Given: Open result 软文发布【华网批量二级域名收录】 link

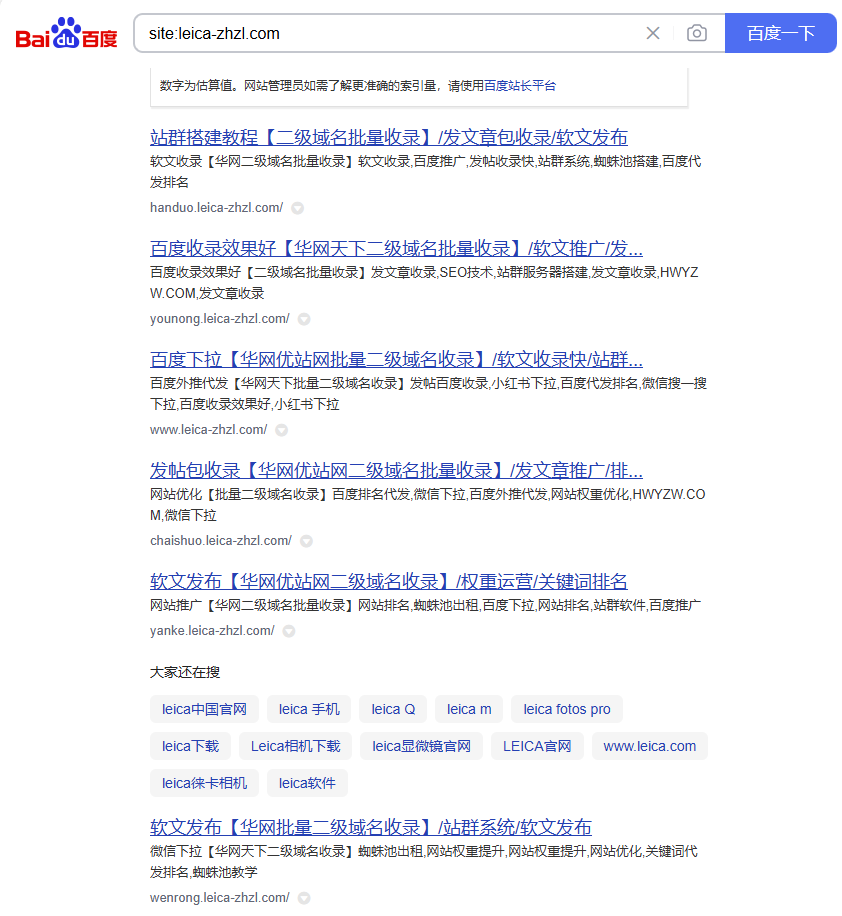Looking at the screenshot, I should (x=371, y=827).
